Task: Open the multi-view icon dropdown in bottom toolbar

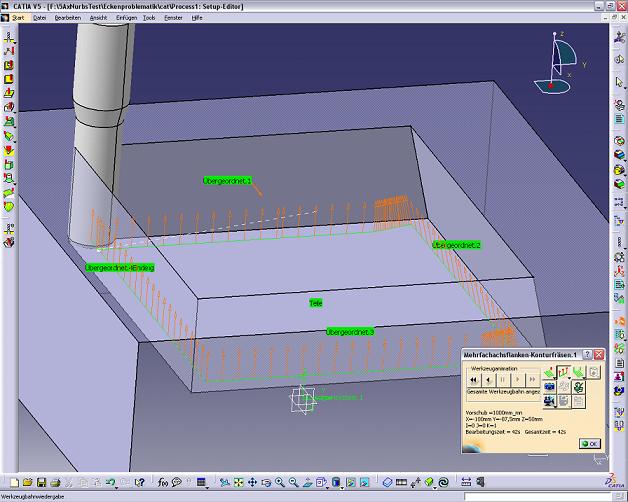Action: pyautogui.click(x=327, y=488)
